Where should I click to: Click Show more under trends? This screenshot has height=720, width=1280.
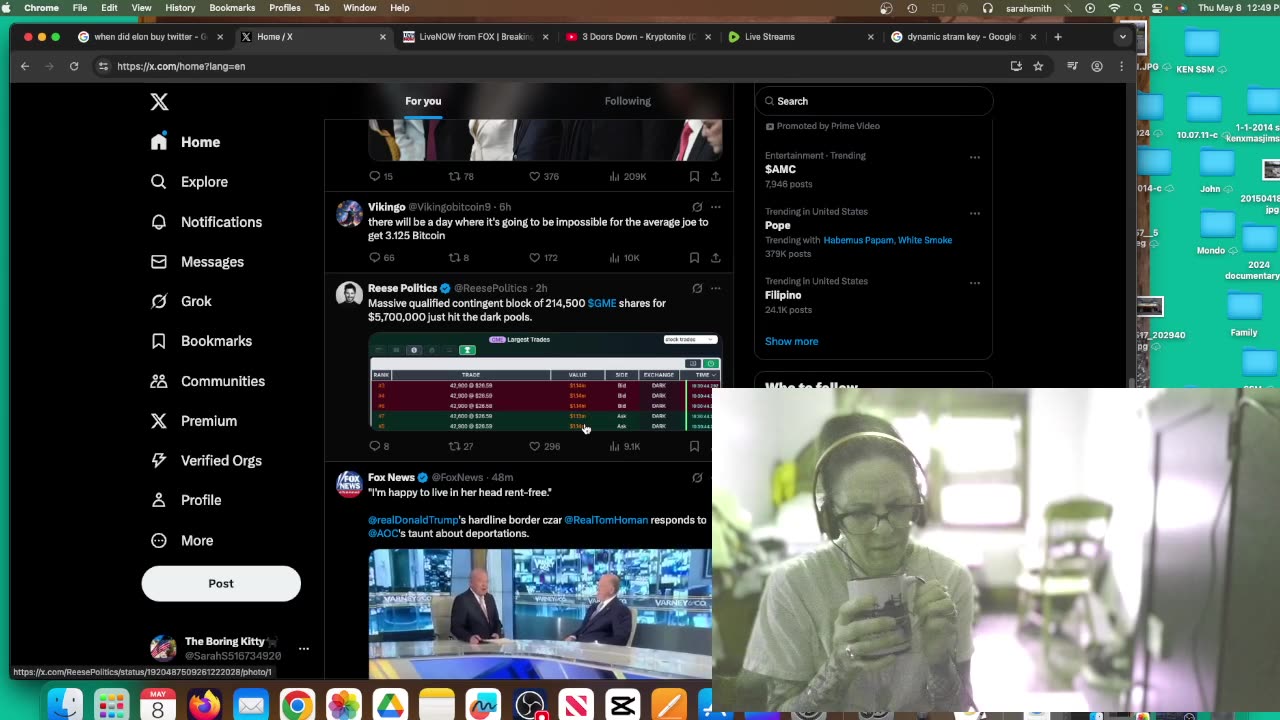click(791, 341)
